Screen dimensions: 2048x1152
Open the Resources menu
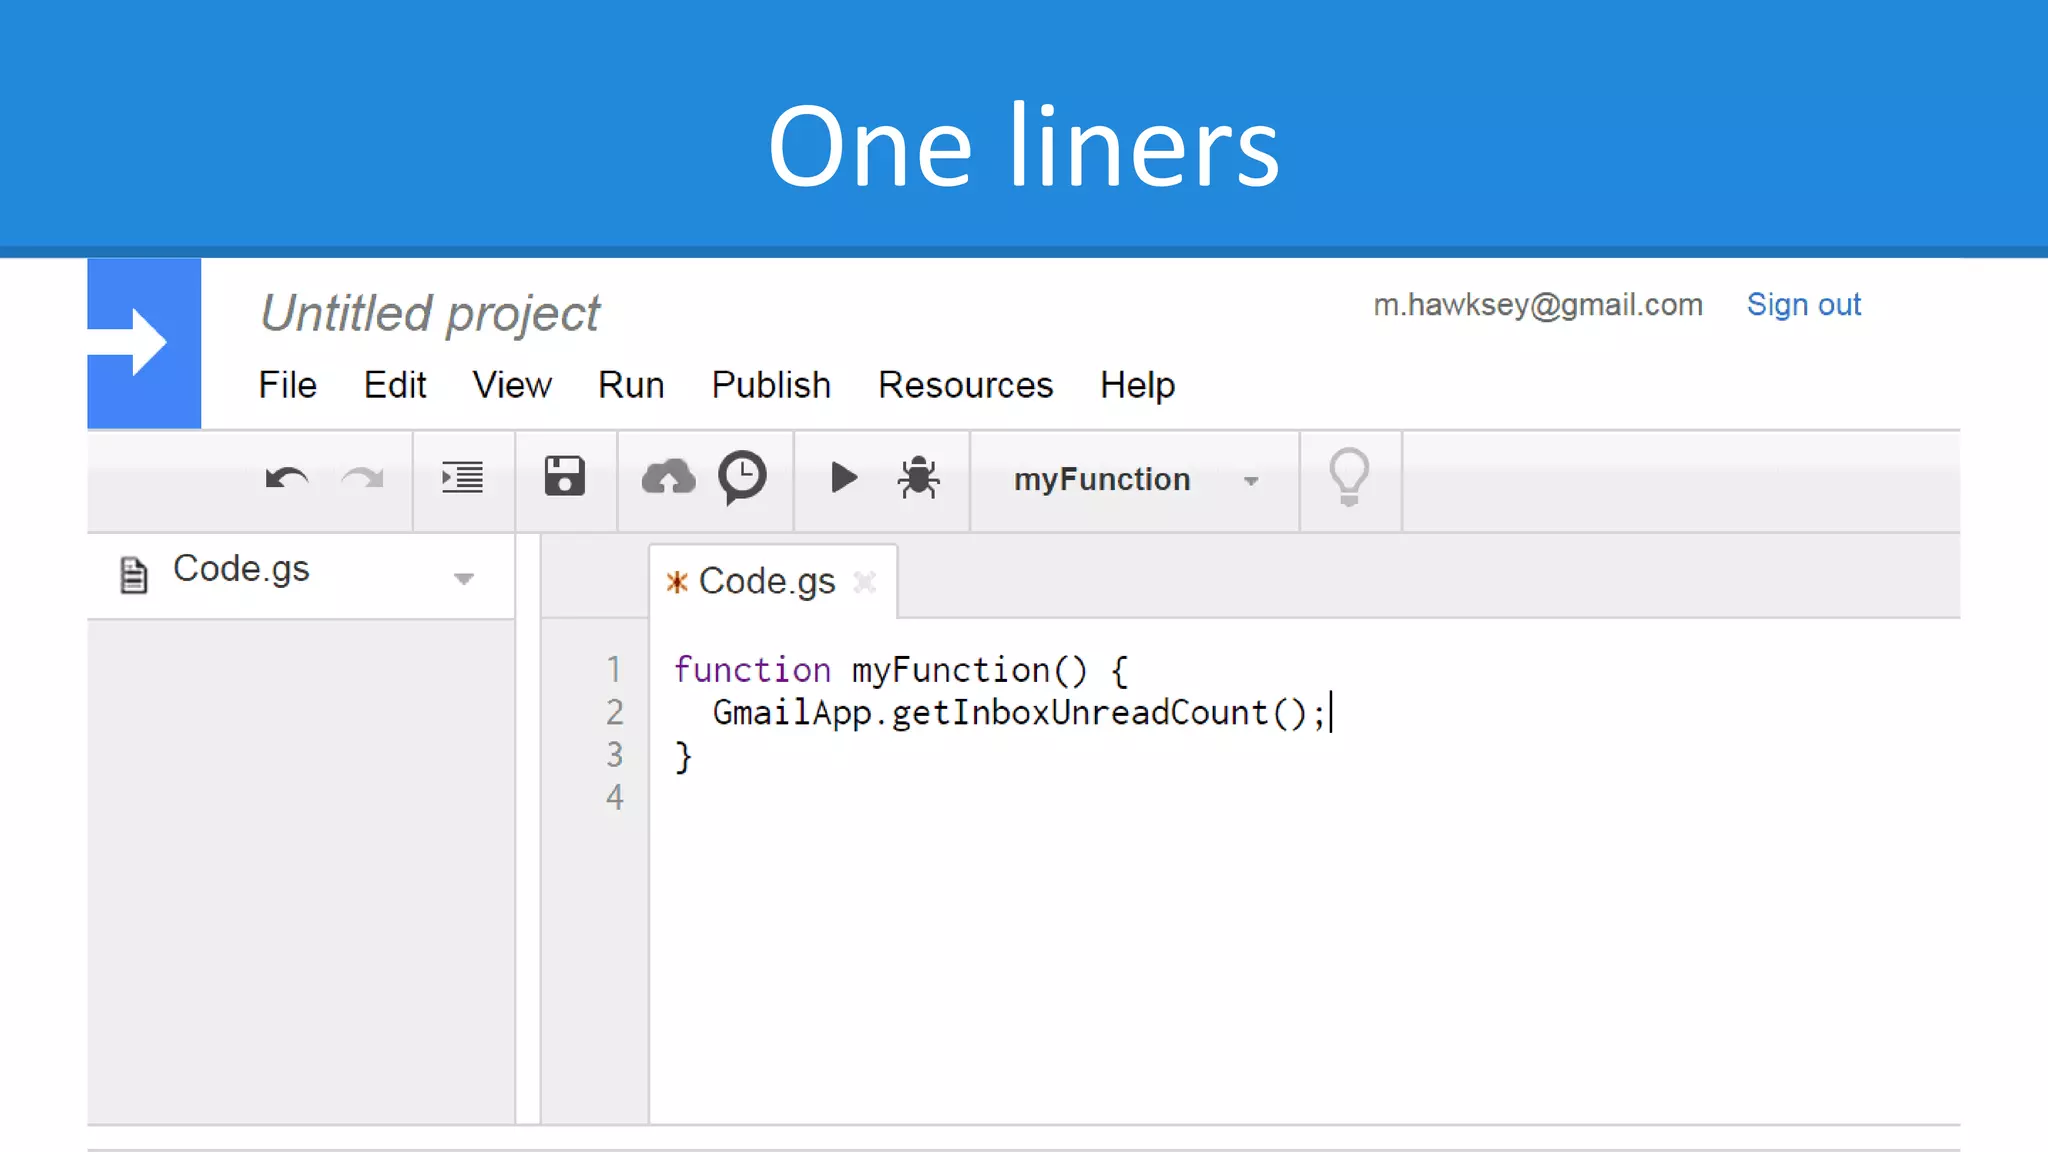tap(966, 385)
